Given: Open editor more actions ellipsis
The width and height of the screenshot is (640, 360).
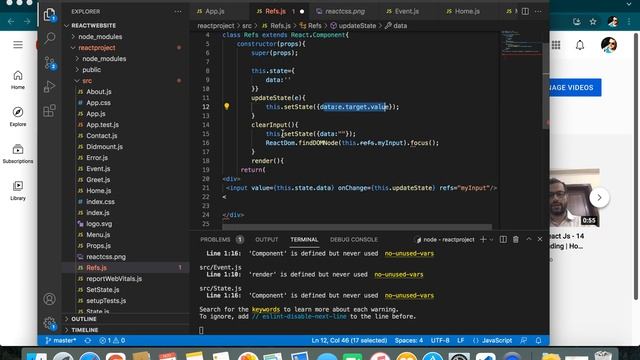Looking at the screenshot, I should (x=538, y=11).
